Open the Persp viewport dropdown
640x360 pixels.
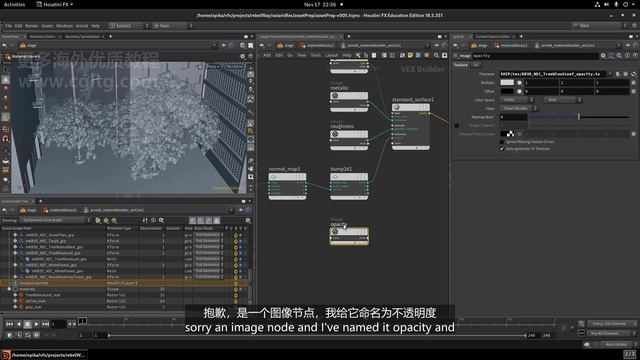tap(213, 67)
